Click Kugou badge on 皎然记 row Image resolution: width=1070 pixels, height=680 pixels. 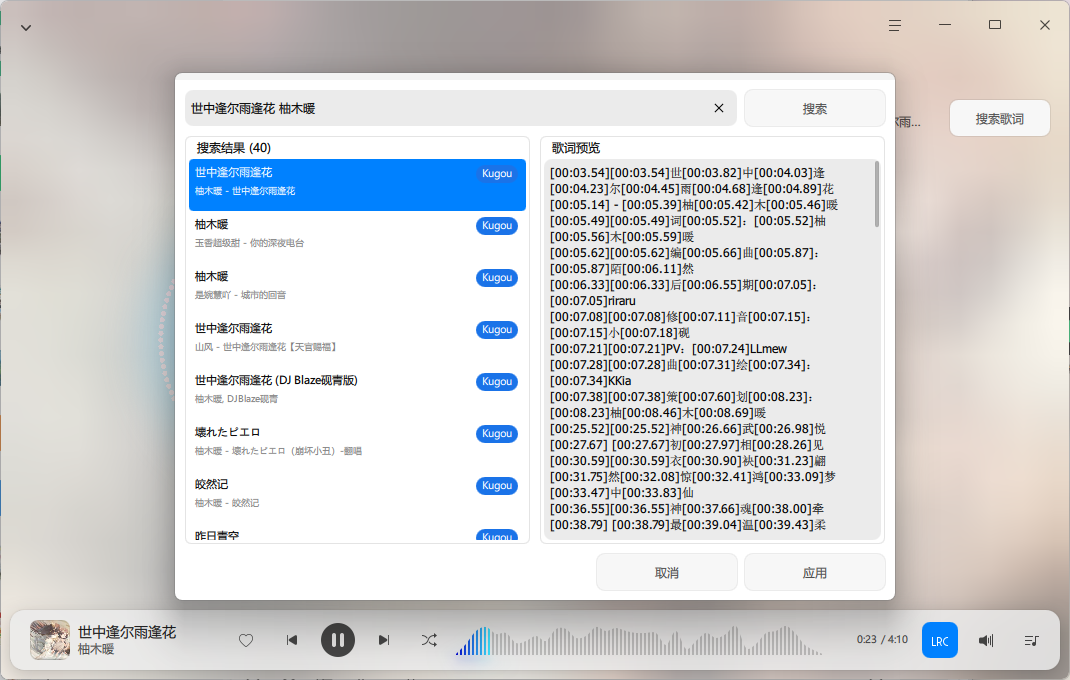click(x=497, y=485)
